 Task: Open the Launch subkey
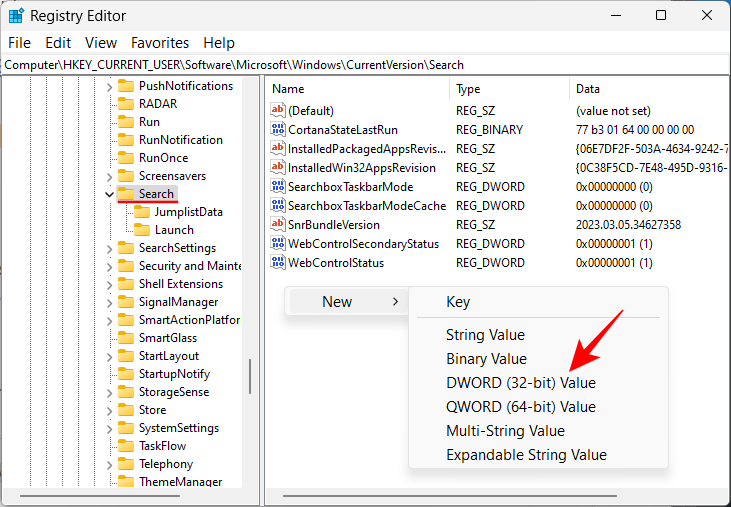coord(174,230)
